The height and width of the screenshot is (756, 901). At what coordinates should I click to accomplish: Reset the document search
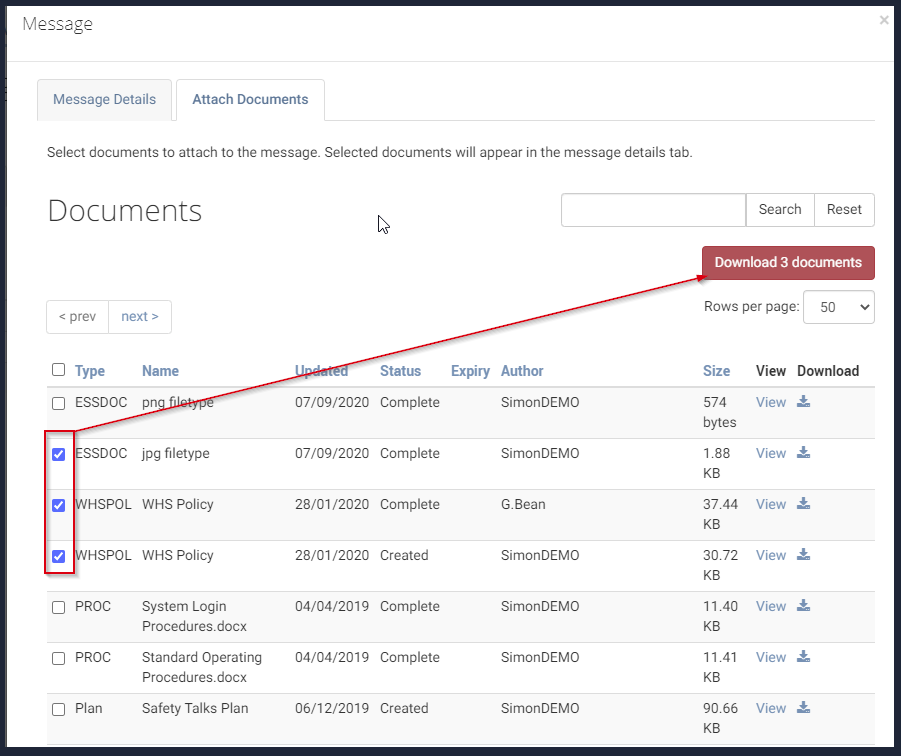(x=844, y=210)
